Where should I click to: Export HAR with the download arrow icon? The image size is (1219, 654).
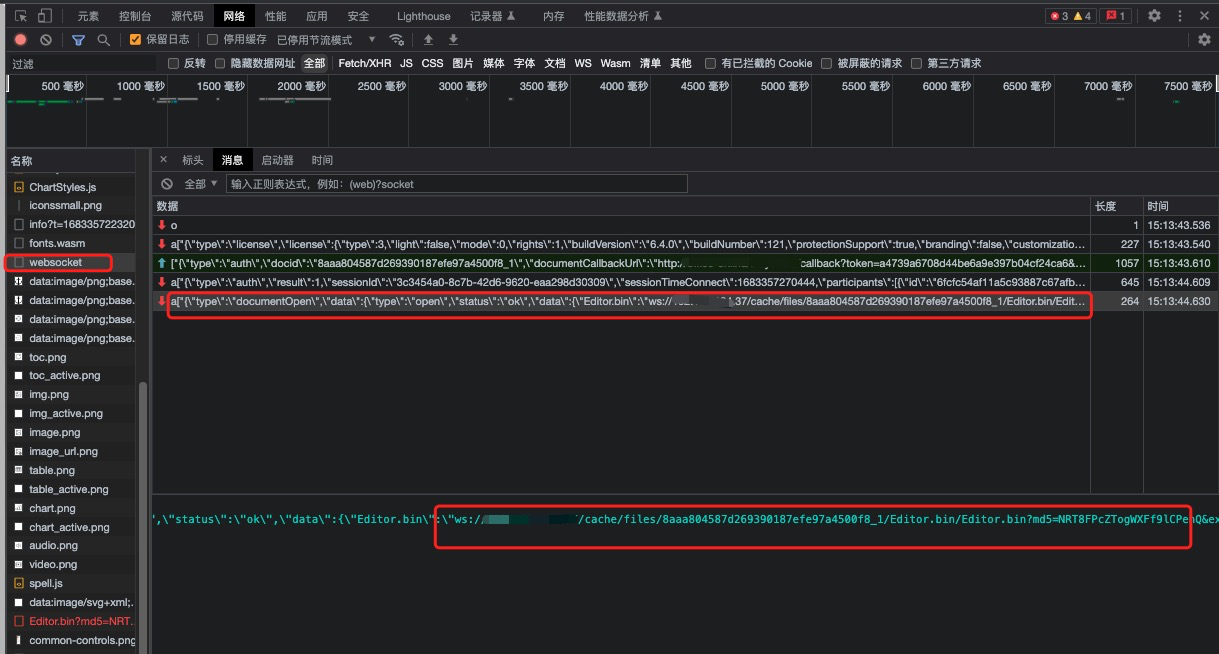point(451,38)
